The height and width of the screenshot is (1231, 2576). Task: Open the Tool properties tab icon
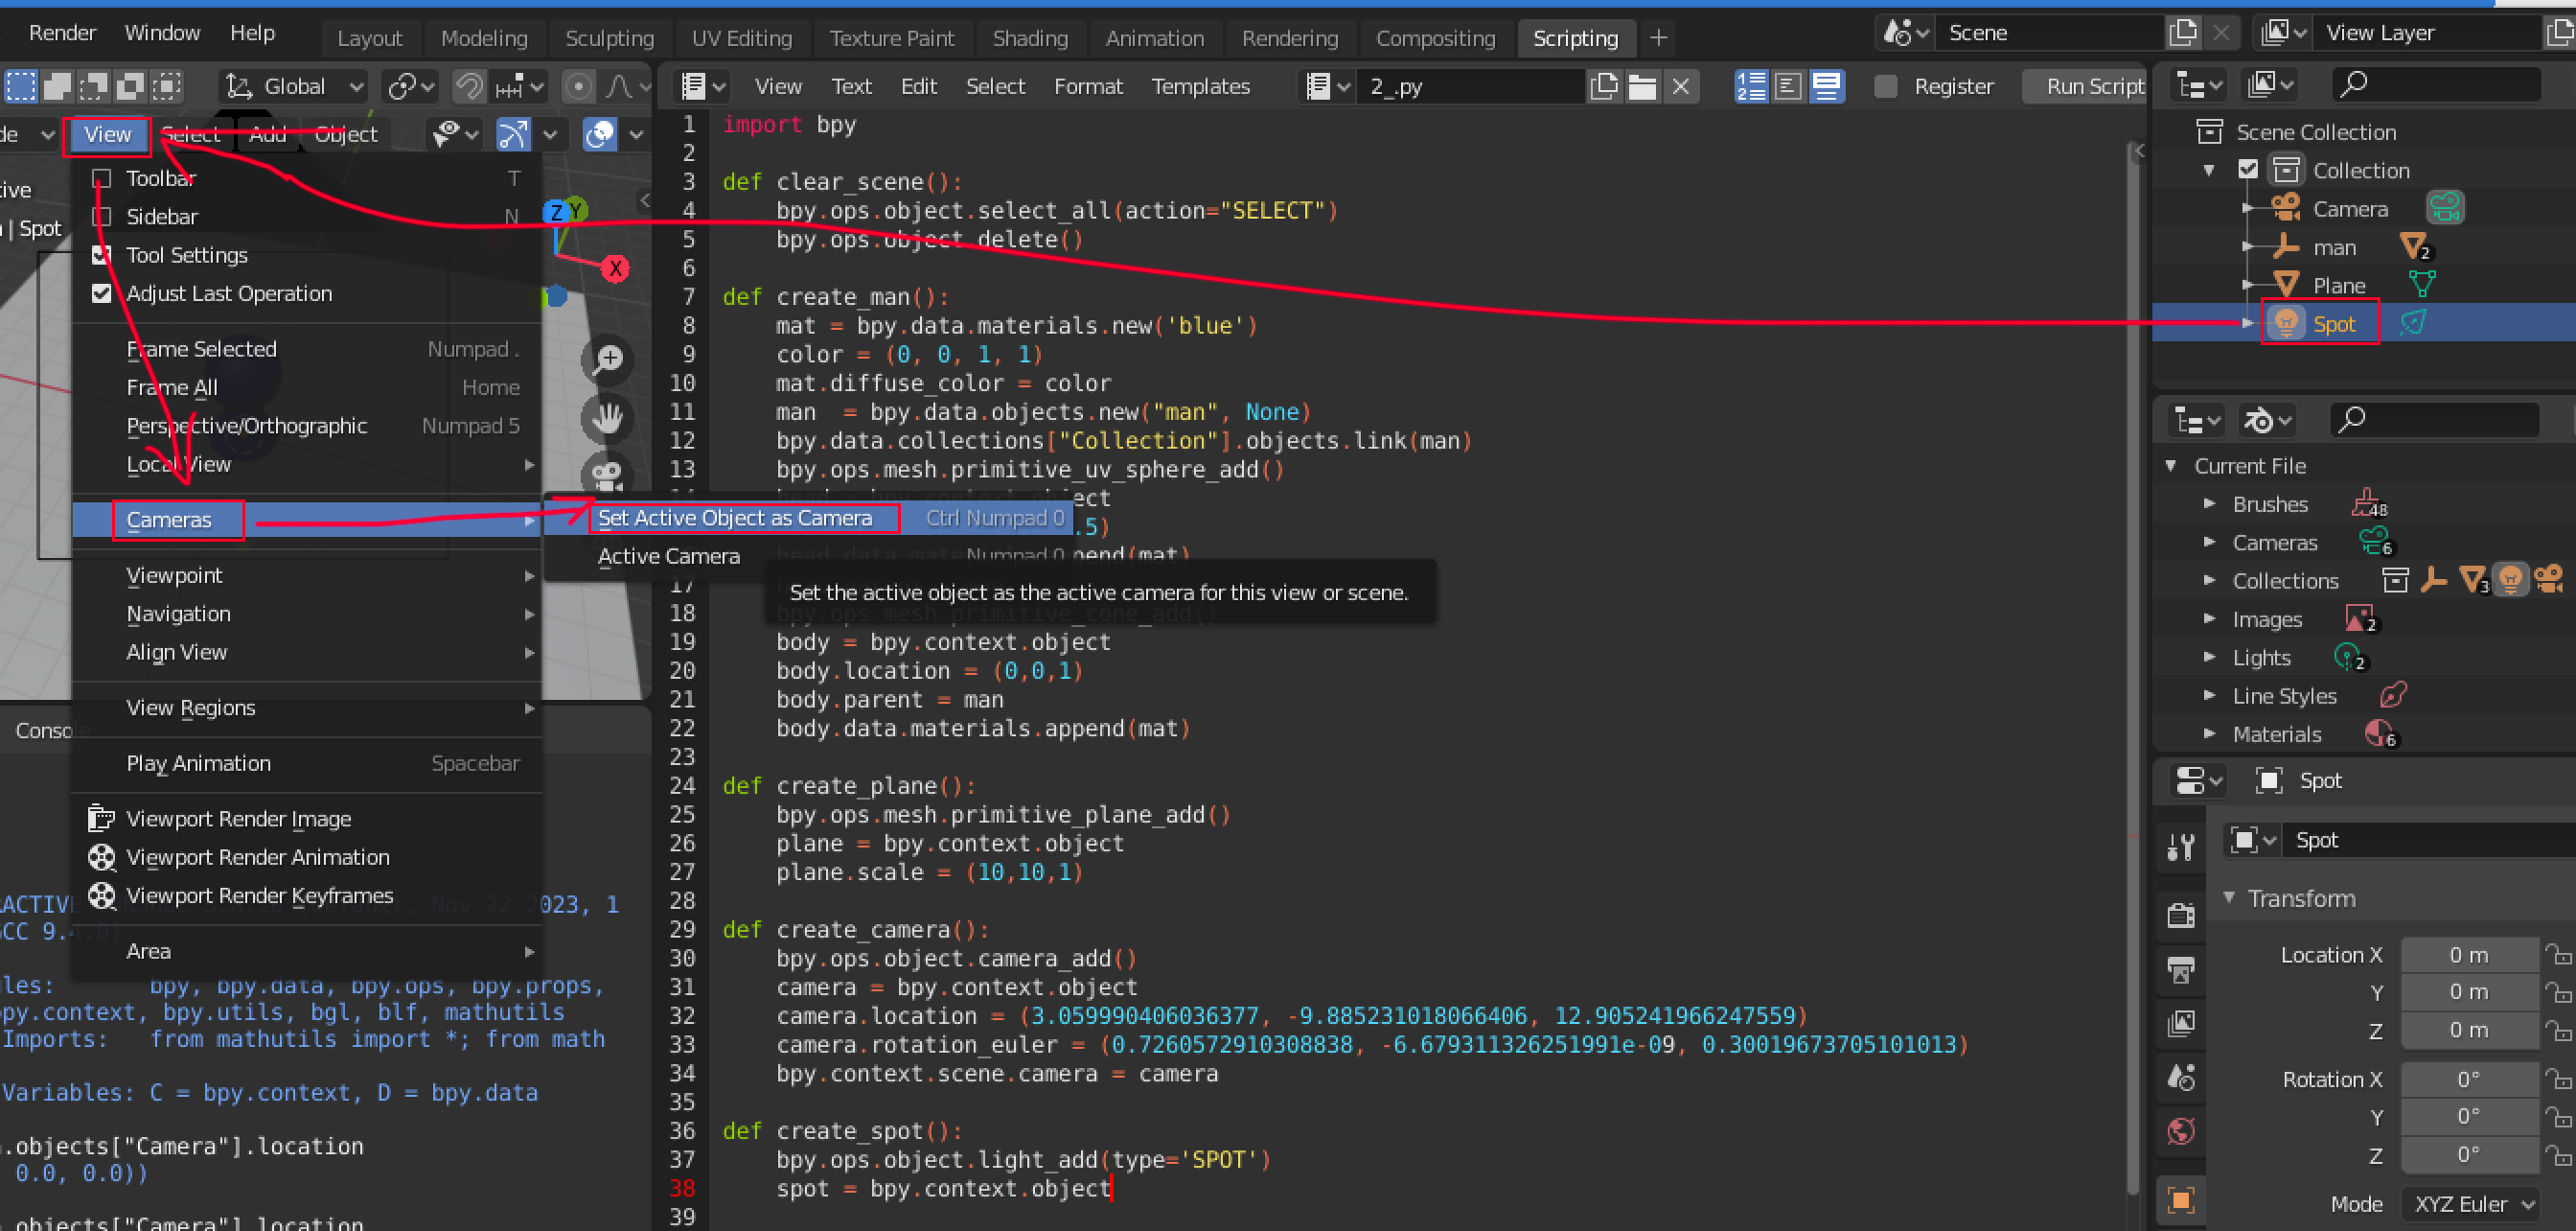pyautogui.click(x=2181, y=847)
